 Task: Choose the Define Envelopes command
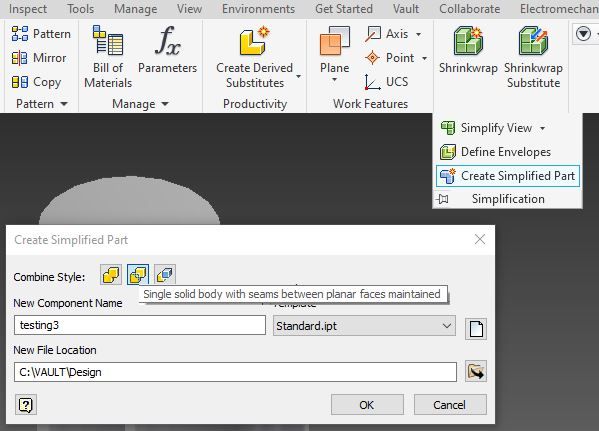tap(495, 152)
